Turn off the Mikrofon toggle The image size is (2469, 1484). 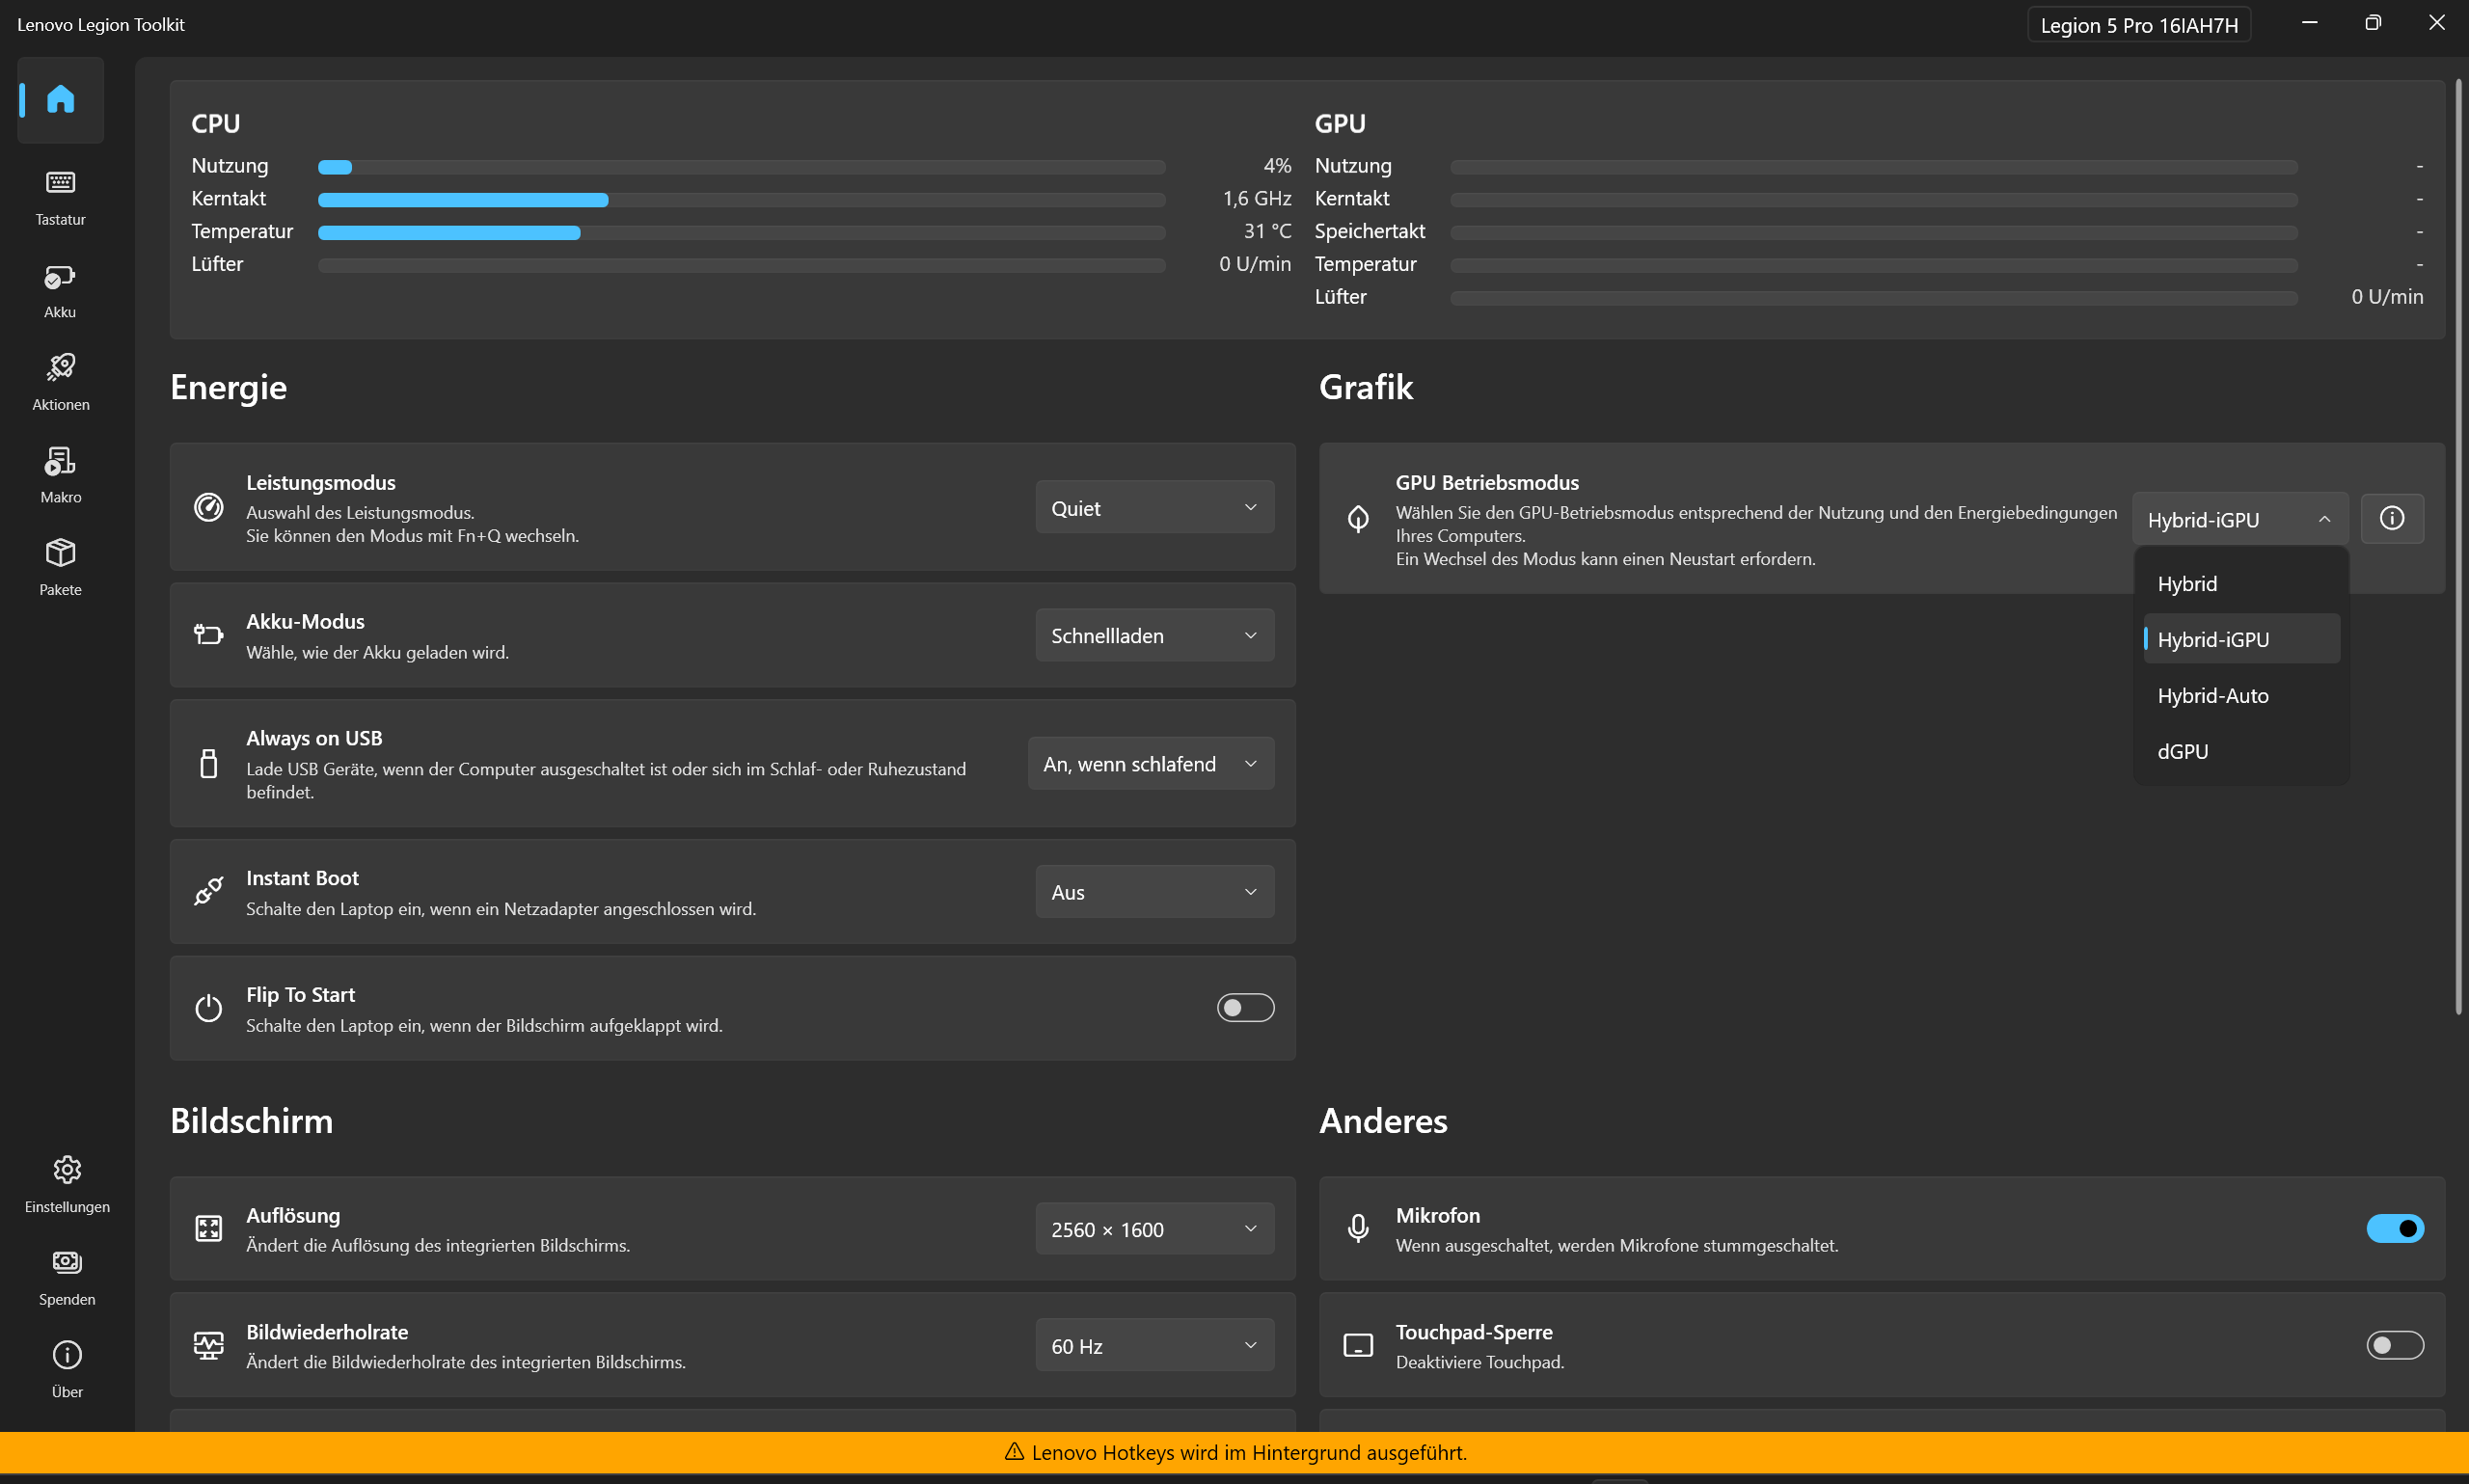pos(2394,1228)
